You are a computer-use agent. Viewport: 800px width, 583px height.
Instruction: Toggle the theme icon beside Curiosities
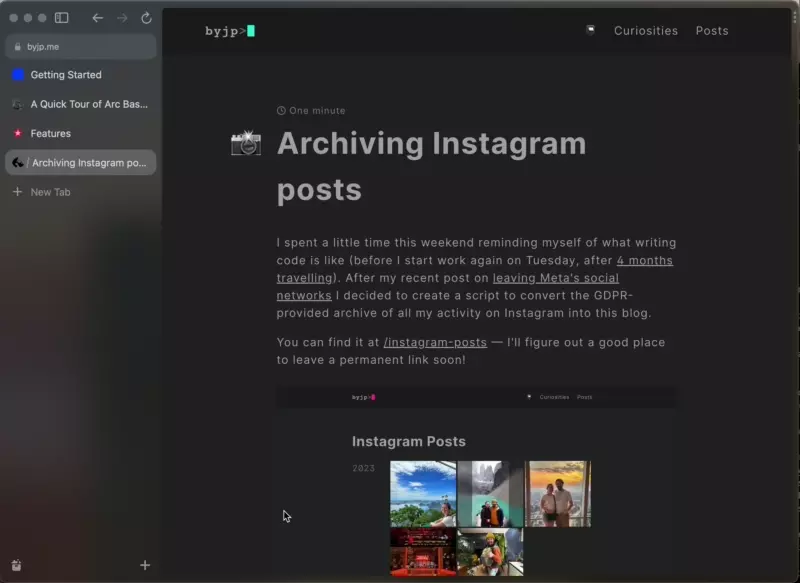coord(590,30)
